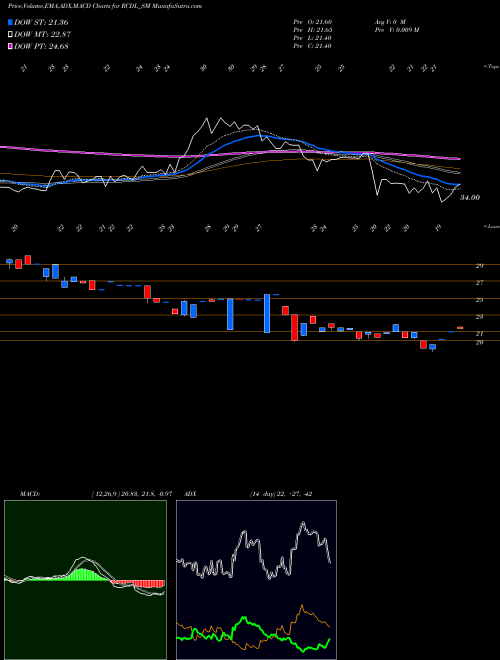Click the 'Pre L: 21.40' low value
The height and width of the screenshot is (660, 500).
[313, 38]
